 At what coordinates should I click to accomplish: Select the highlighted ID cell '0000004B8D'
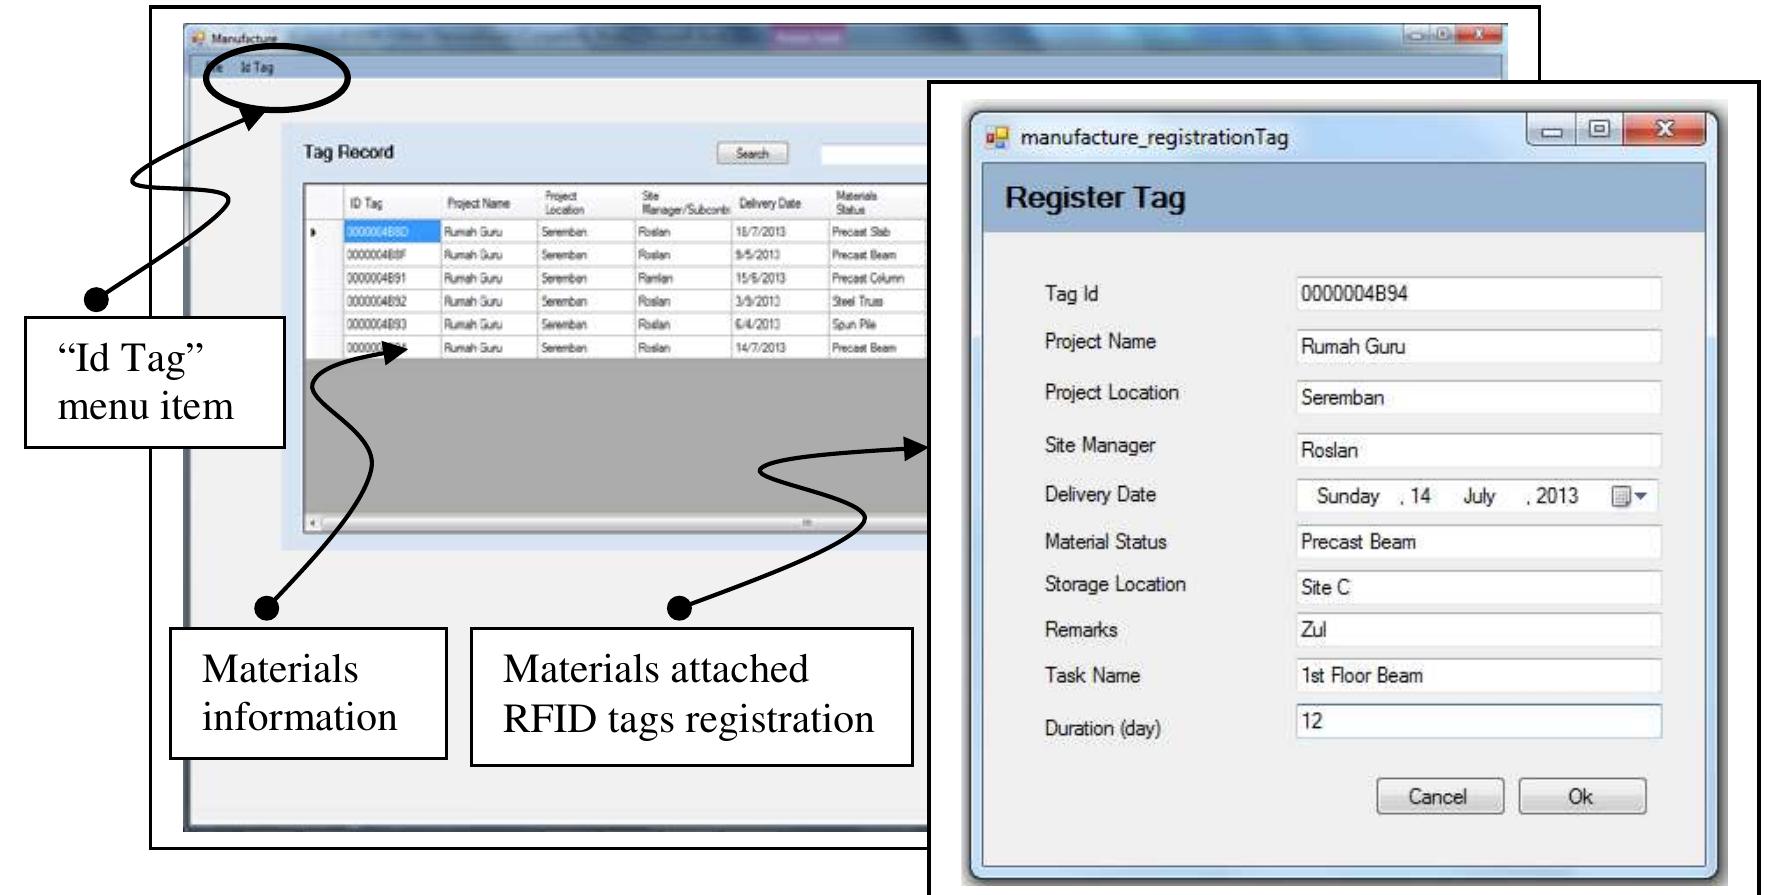[392, 232]
